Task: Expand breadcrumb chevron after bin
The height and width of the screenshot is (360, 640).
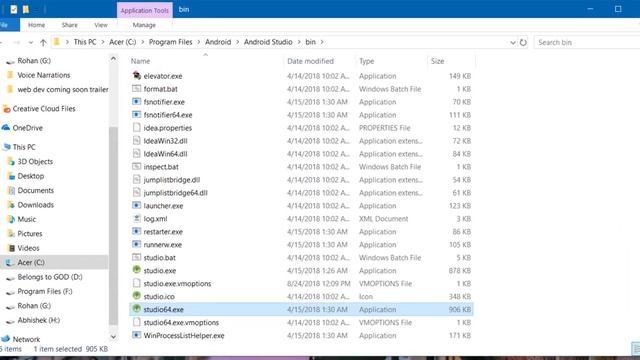Action: coord(322,42)
